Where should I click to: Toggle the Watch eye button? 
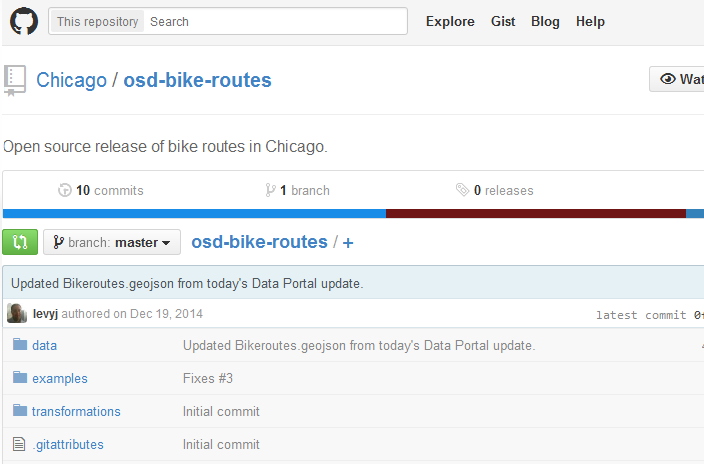pos(680,80)
